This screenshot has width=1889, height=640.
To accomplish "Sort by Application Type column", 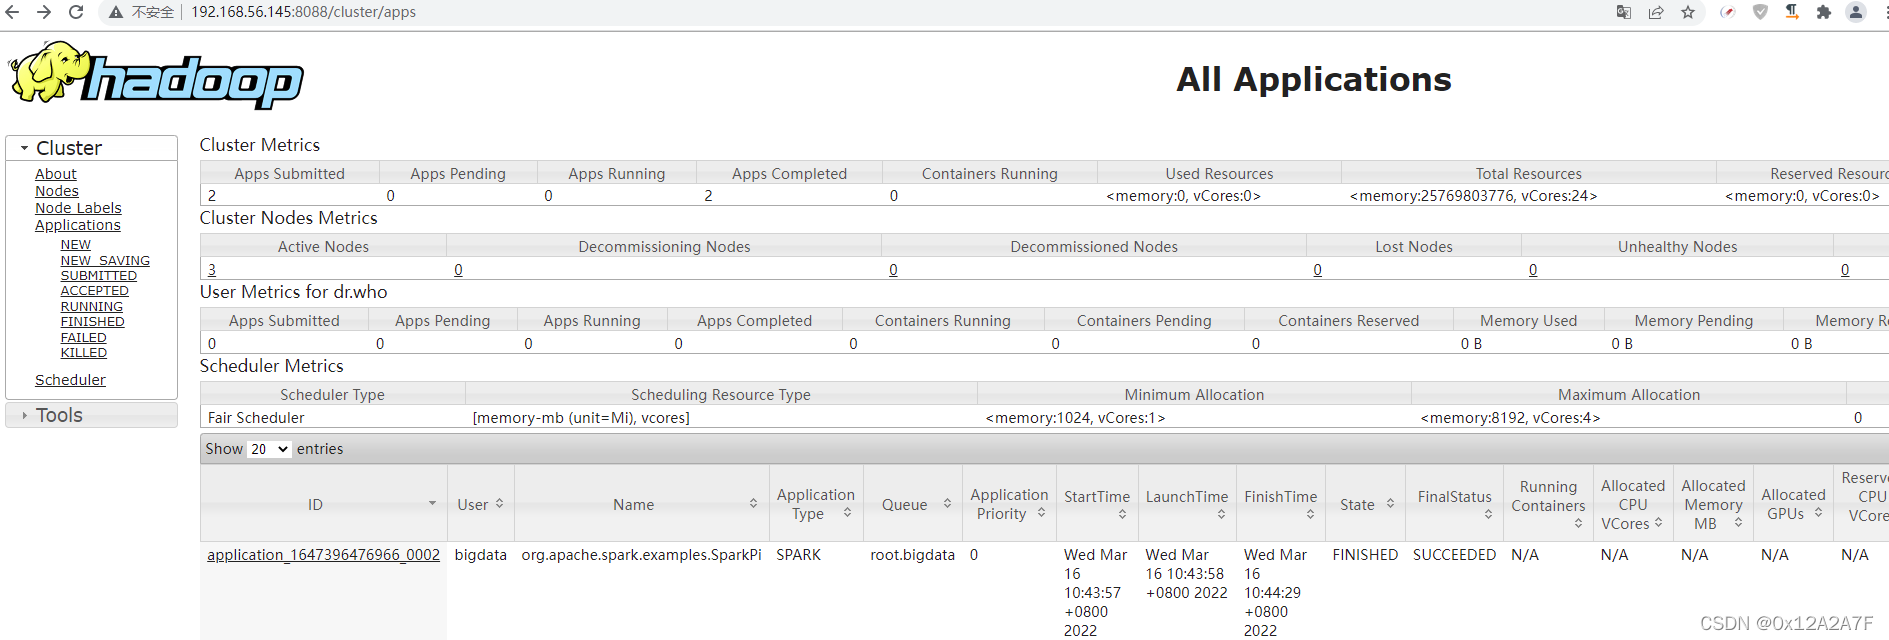I will click(847, 513).
